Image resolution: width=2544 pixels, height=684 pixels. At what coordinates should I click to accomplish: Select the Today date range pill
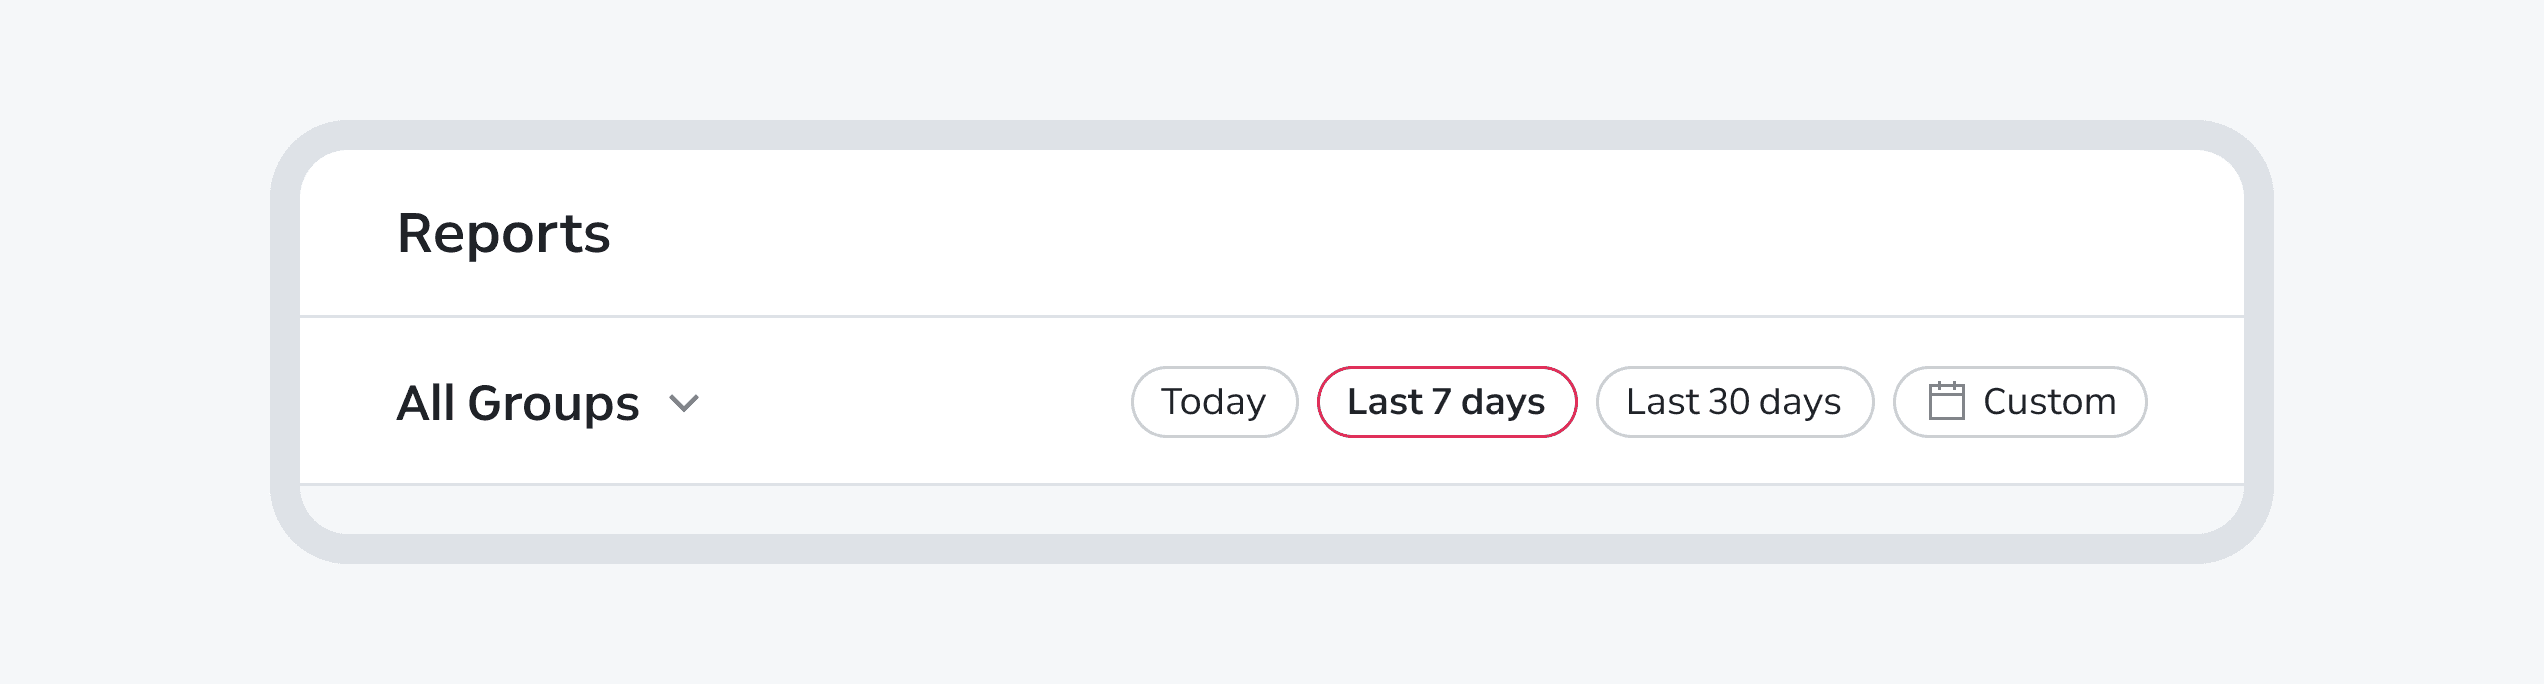[x=1214, y=402]
